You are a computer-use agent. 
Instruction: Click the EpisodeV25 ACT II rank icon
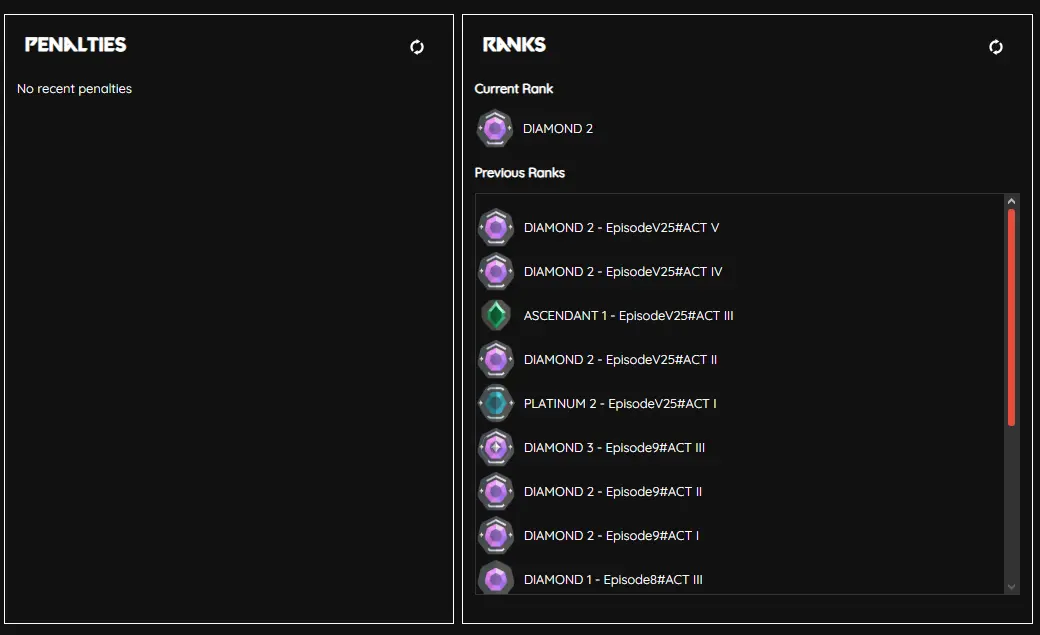click(x=496, y=360)
